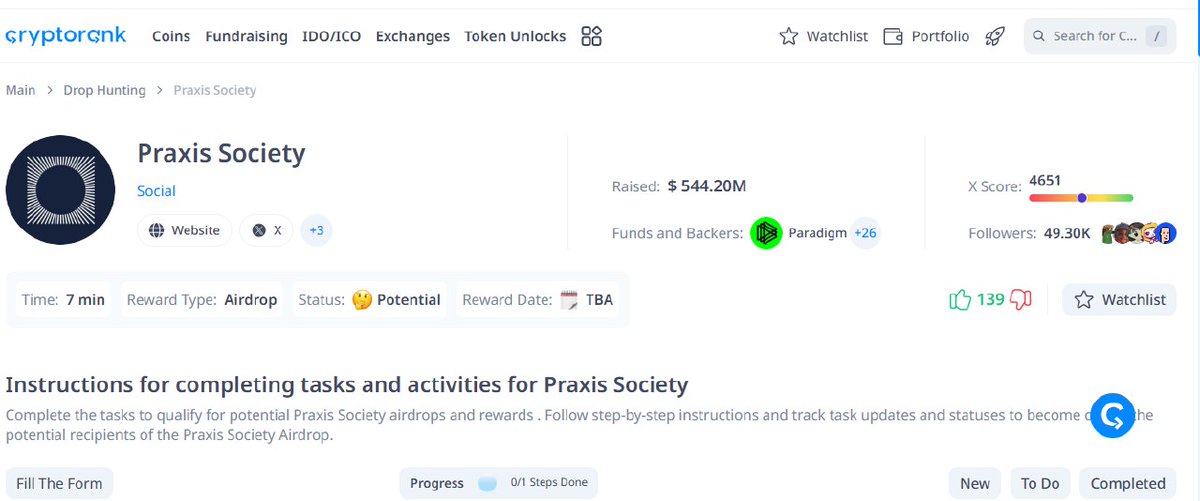Expand the +3 additional links badge
Viewport: 1200px width, 501px height.
(316, 230)
